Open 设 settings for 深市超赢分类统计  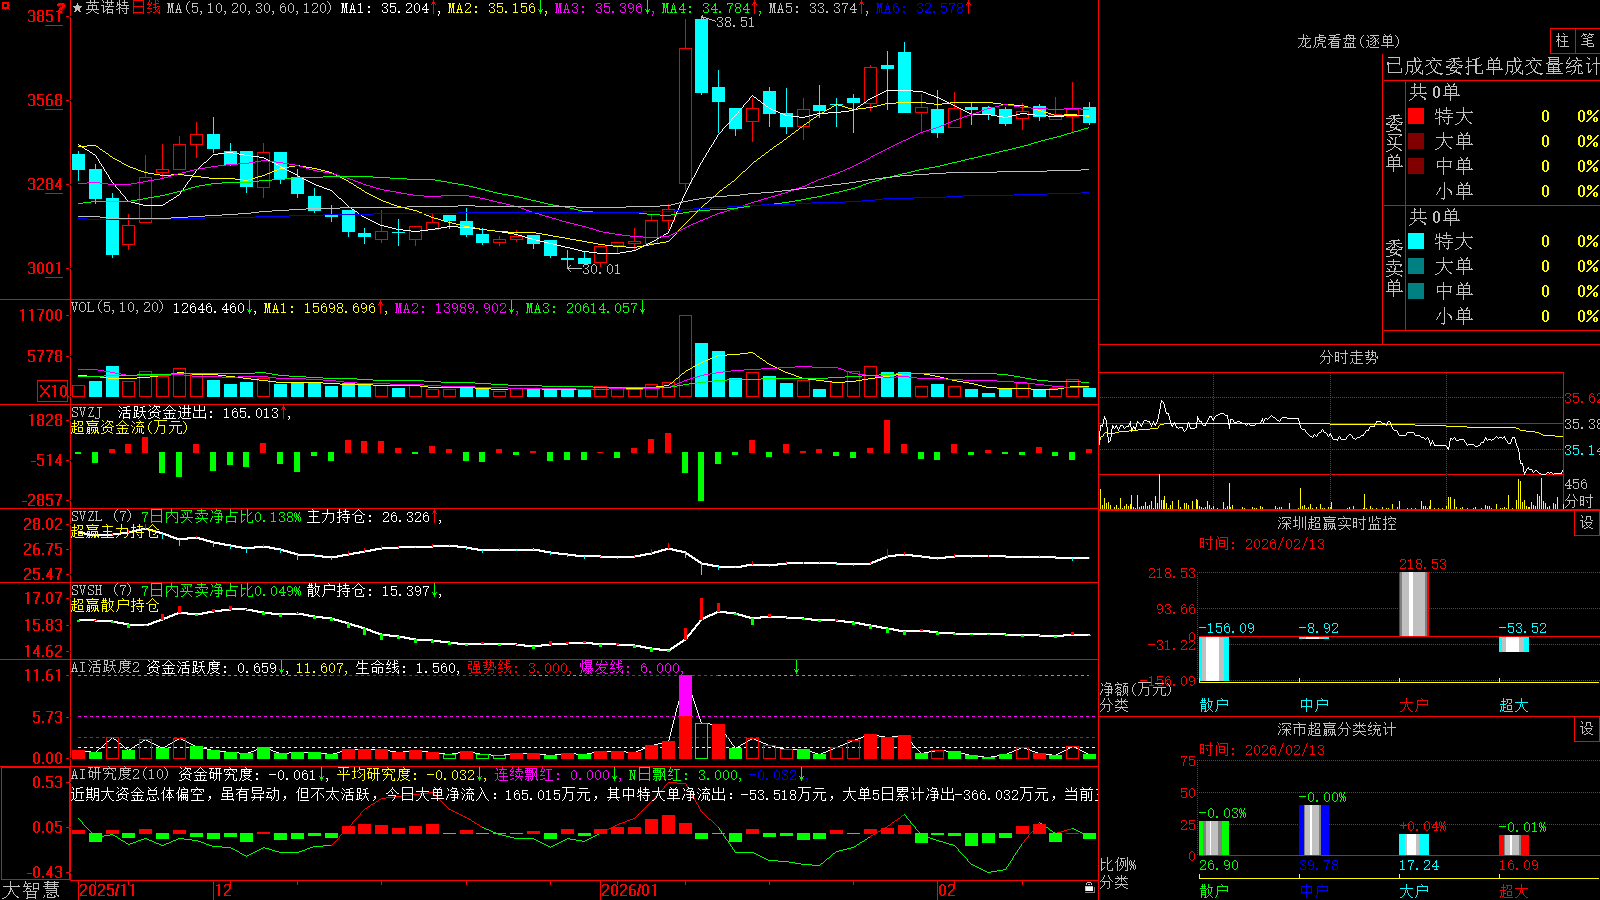(x=1587, y=729)
